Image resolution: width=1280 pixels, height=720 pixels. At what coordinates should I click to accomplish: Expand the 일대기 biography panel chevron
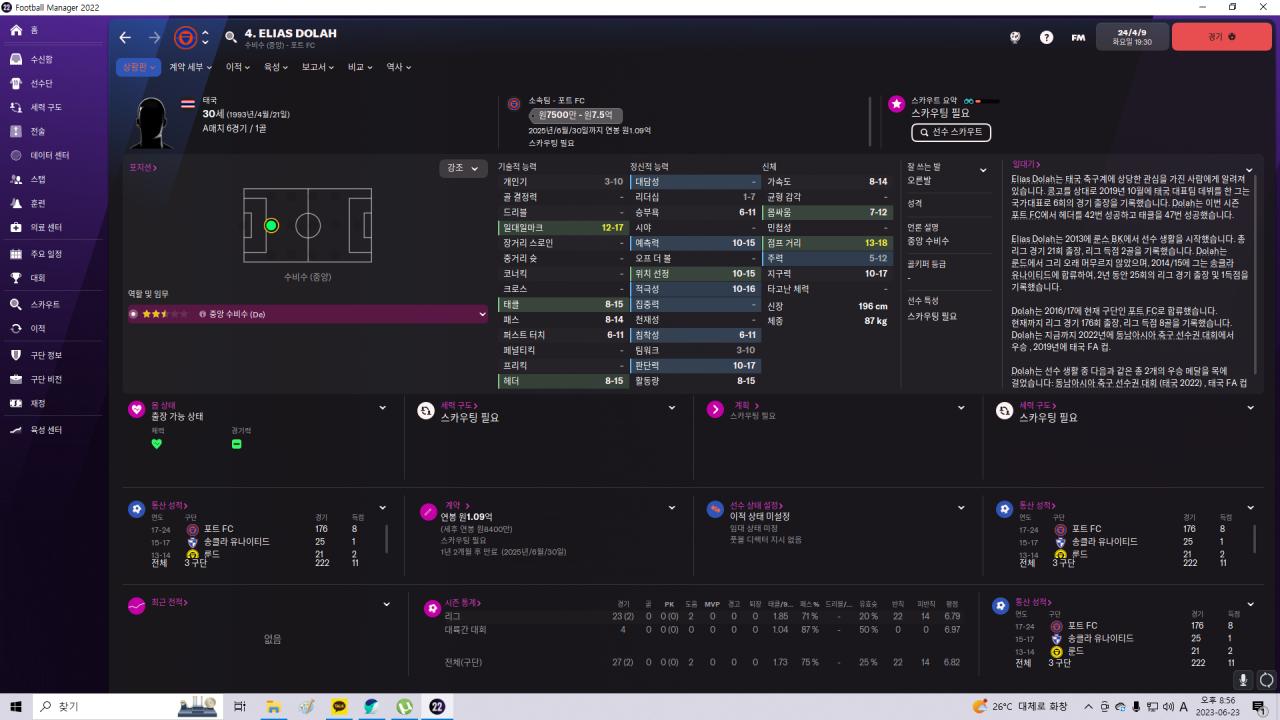(1250, 170)
